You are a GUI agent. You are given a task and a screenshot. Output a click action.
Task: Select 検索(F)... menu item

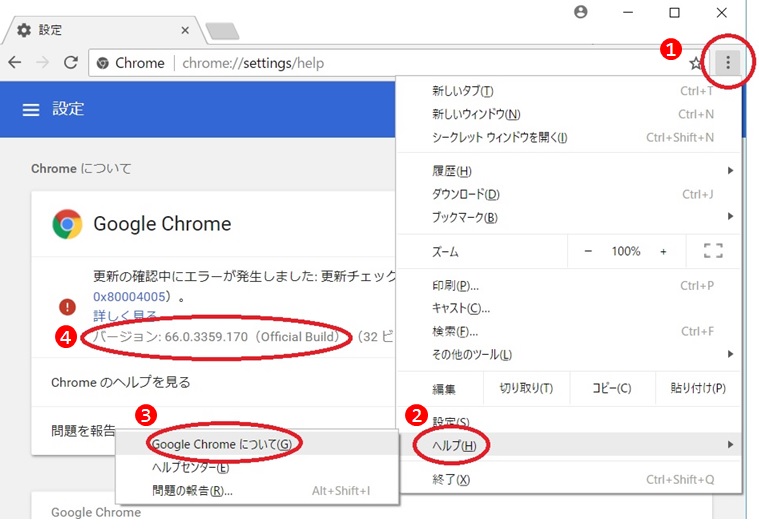[x=569, y=332]
